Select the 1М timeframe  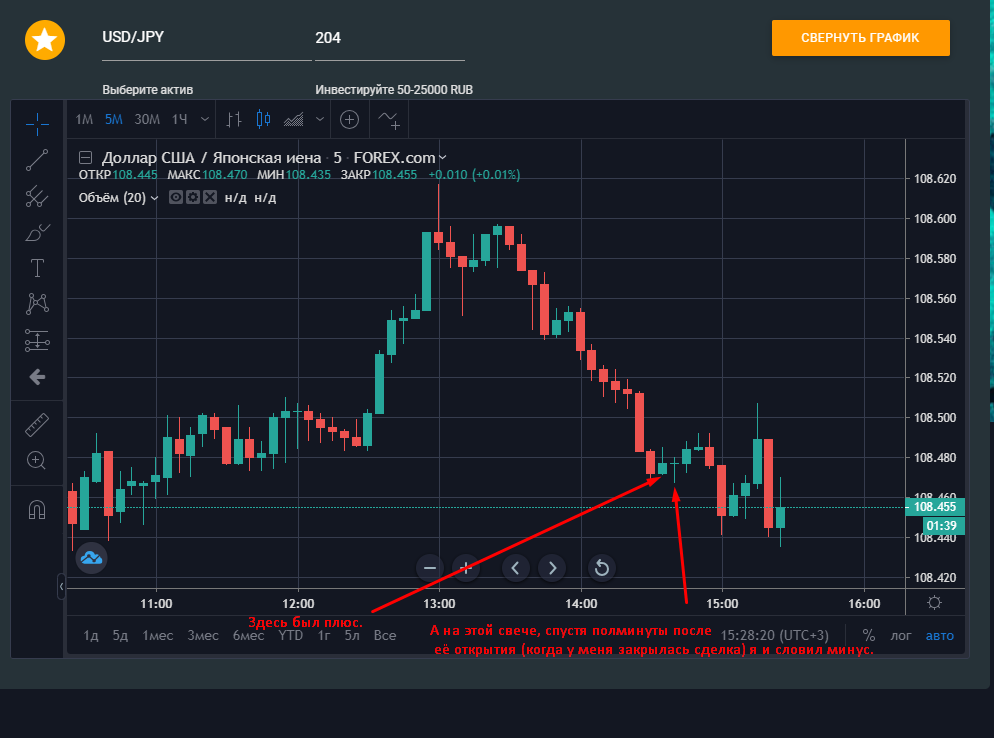(x=84, y=119)
